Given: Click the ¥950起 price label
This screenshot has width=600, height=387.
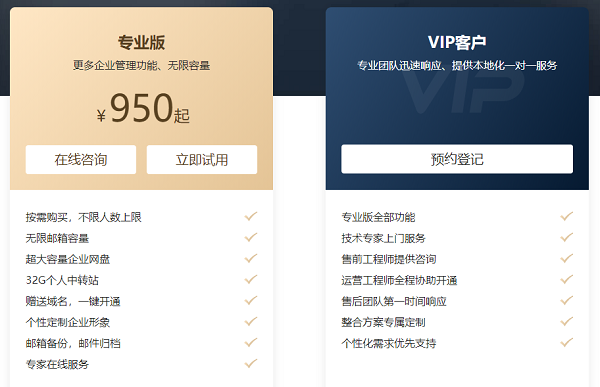Looking at the screenshot, I should pyautogui.click(x=143, y=108).
